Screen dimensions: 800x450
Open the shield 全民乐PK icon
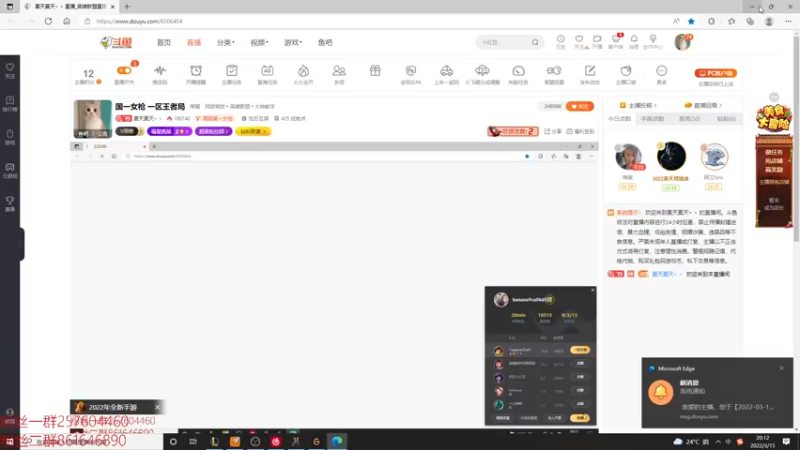[x=411, y=70]
